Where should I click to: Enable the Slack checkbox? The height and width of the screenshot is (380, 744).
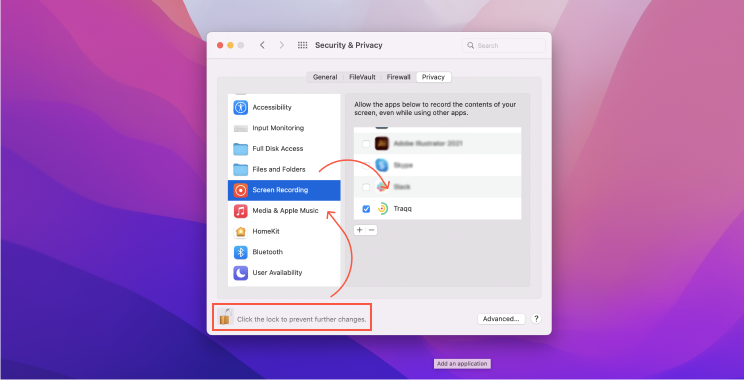click(366, 187)
